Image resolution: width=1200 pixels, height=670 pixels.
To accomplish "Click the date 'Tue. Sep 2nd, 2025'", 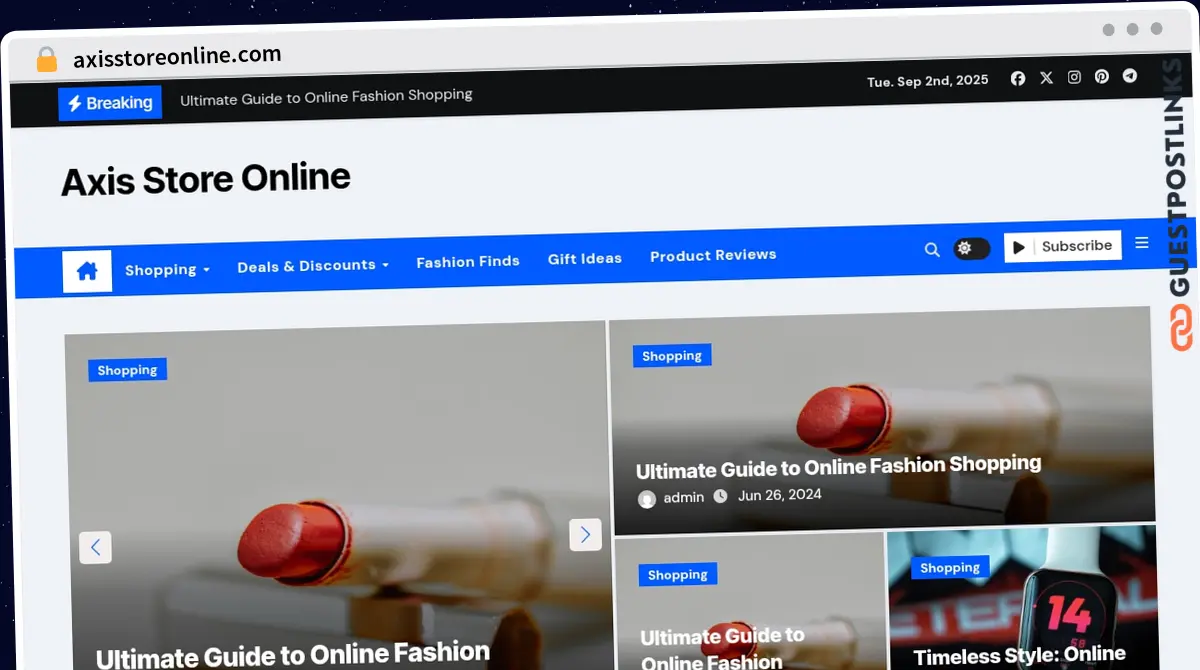I will (x=928, y=81).
